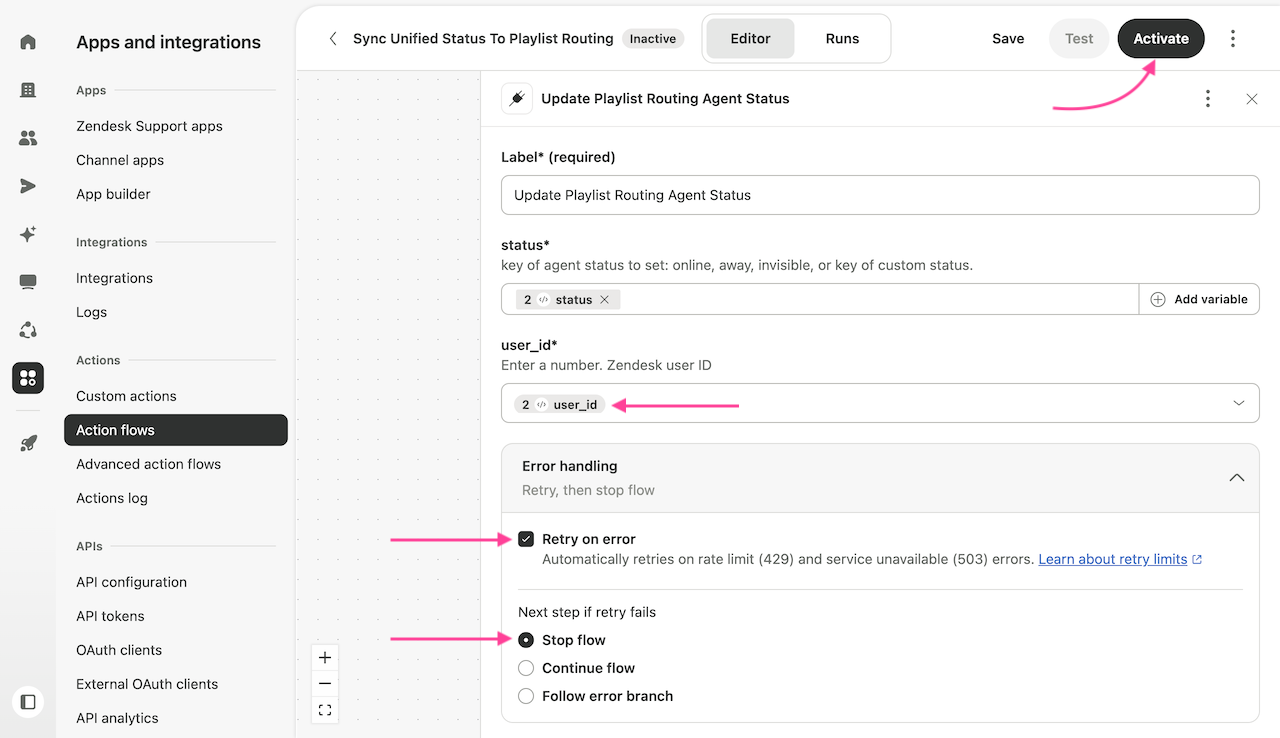Open the Workspaces monitor icon in sidebar
1280x738 pixels.
click(x=28, y=282)
